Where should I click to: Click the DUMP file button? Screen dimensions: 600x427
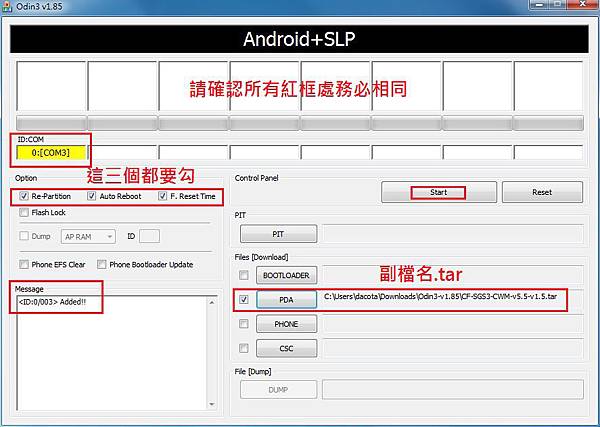coord(278,390)
